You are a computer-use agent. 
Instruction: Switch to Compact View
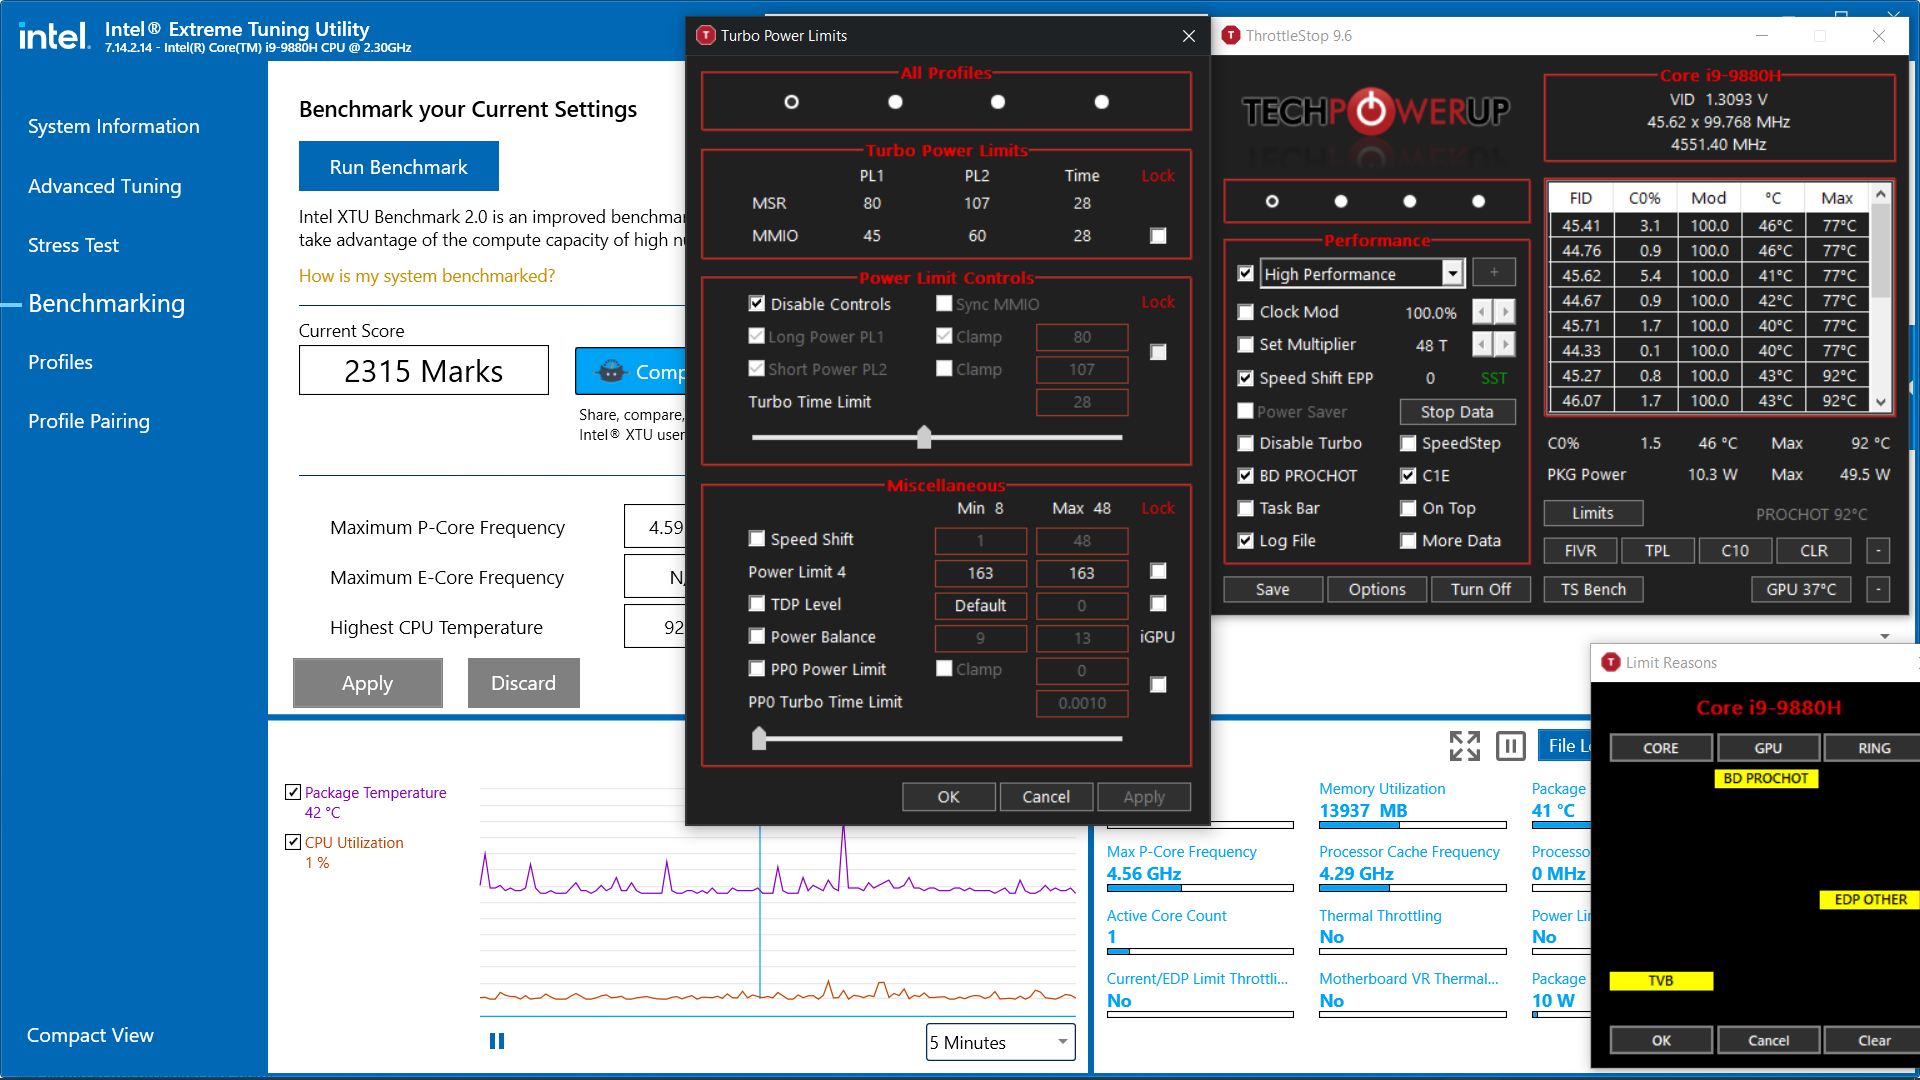90,1035
